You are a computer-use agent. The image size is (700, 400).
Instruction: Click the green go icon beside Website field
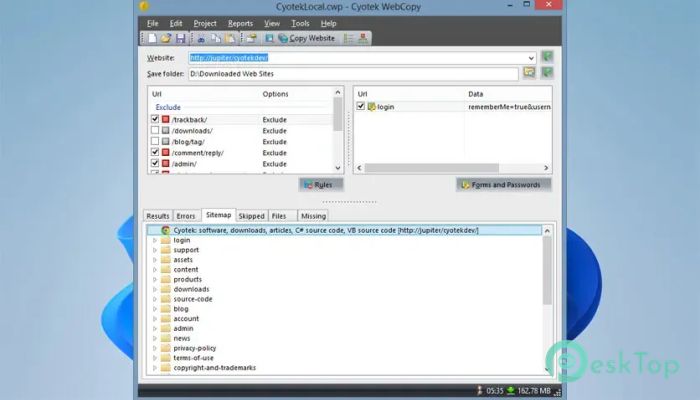tap(547, 57)
